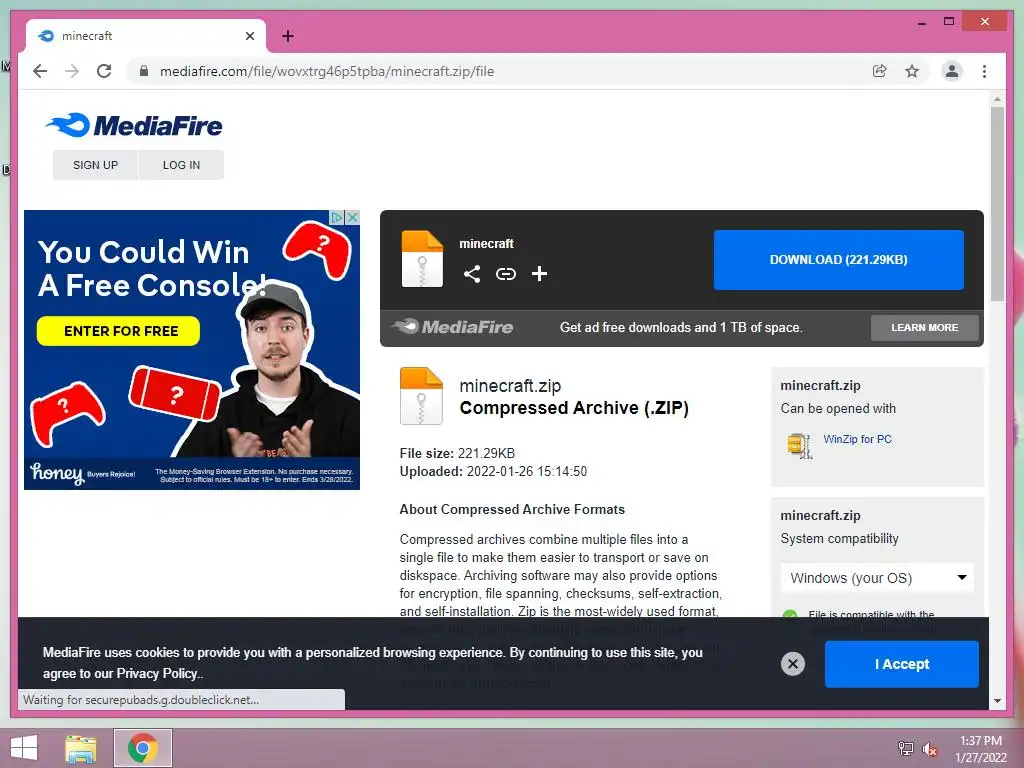Open the Chrome profile avatar menu
The height and width of the screenshot is (768, 1024).
pyautogui.click(x=952, y=71)
